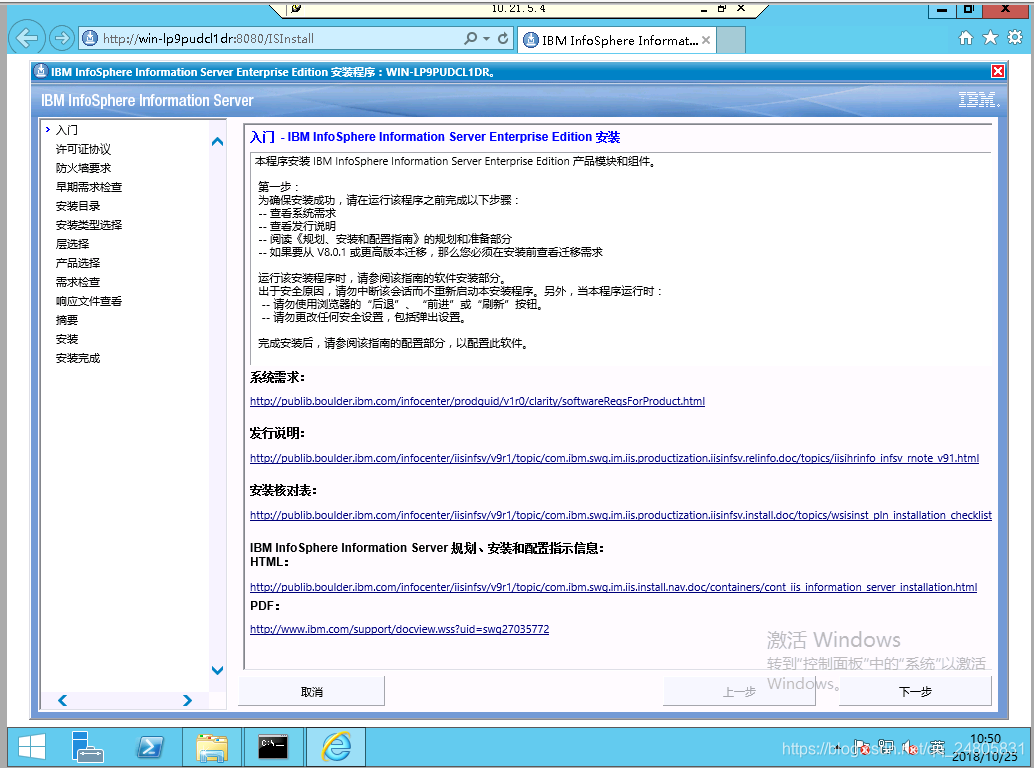Click the search magnifier in address bar
The image size is (1034, 768).
[470, 38]
